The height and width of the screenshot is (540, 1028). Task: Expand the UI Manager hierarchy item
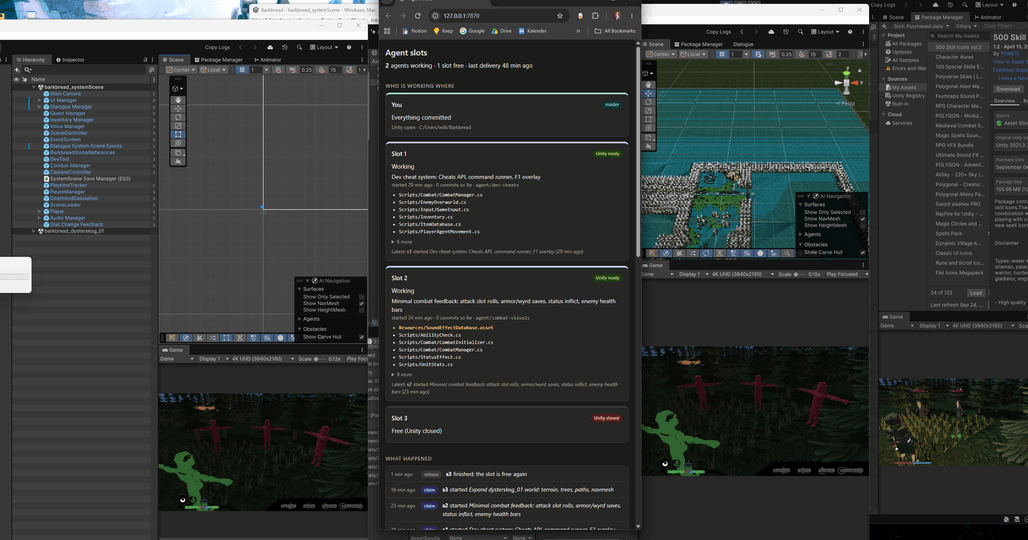click(x=40, y=100)
